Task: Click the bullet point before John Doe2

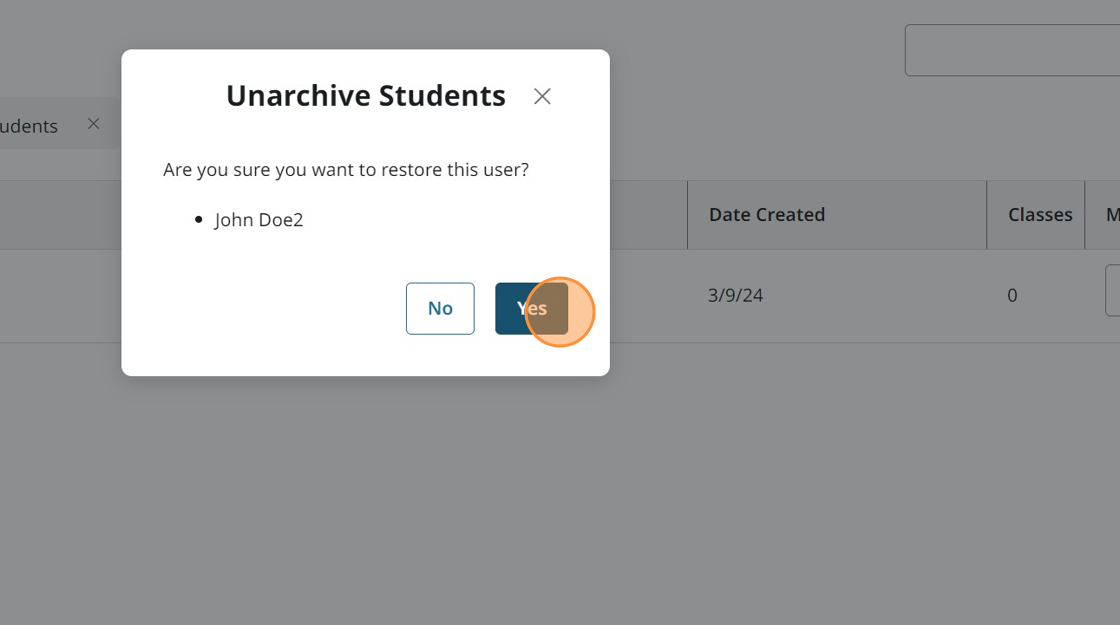Action: coord(199,220)
